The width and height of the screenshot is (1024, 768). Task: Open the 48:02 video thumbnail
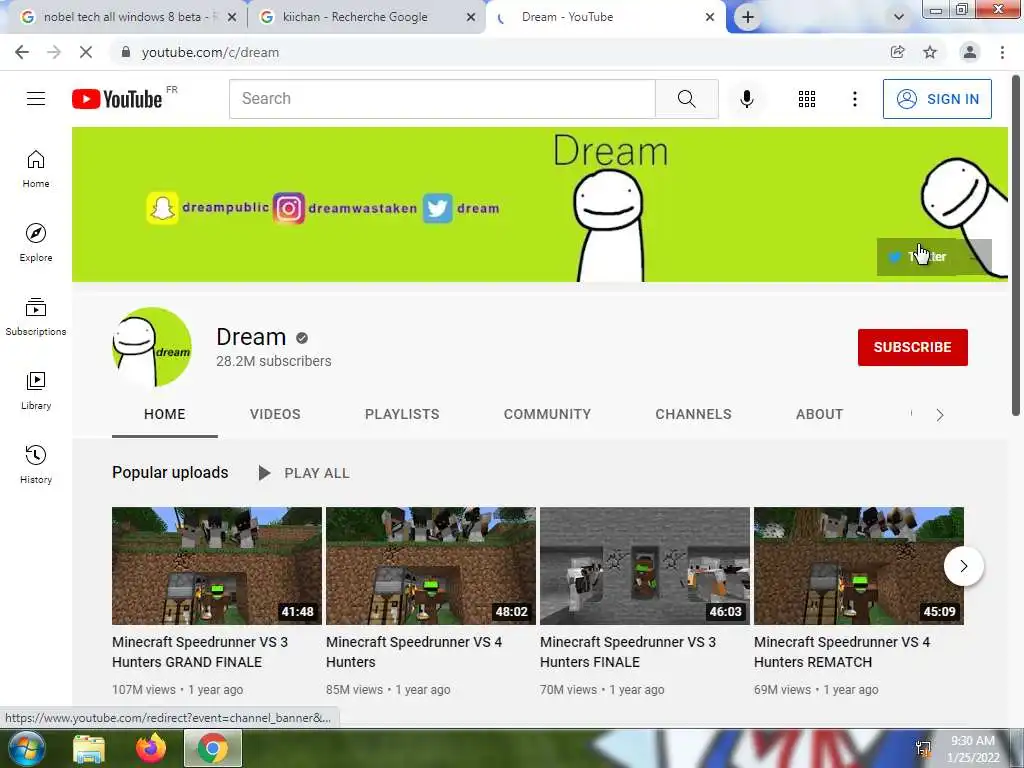(x=430, y=566)
